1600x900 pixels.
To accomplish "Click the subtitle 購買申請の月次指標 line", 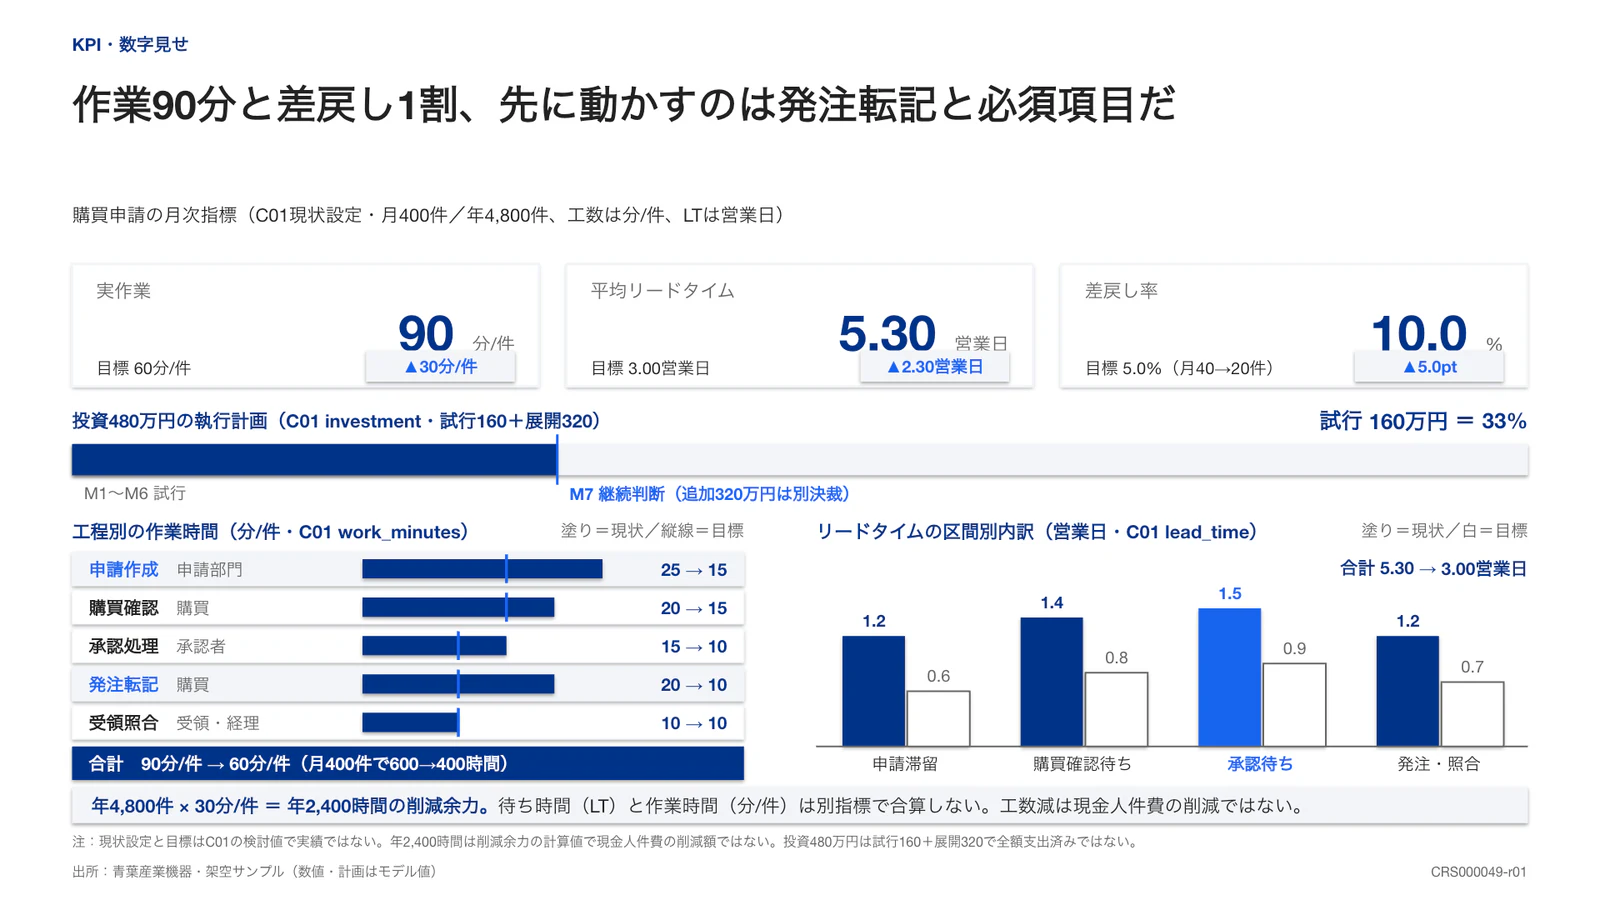I will tap(431, 215).
